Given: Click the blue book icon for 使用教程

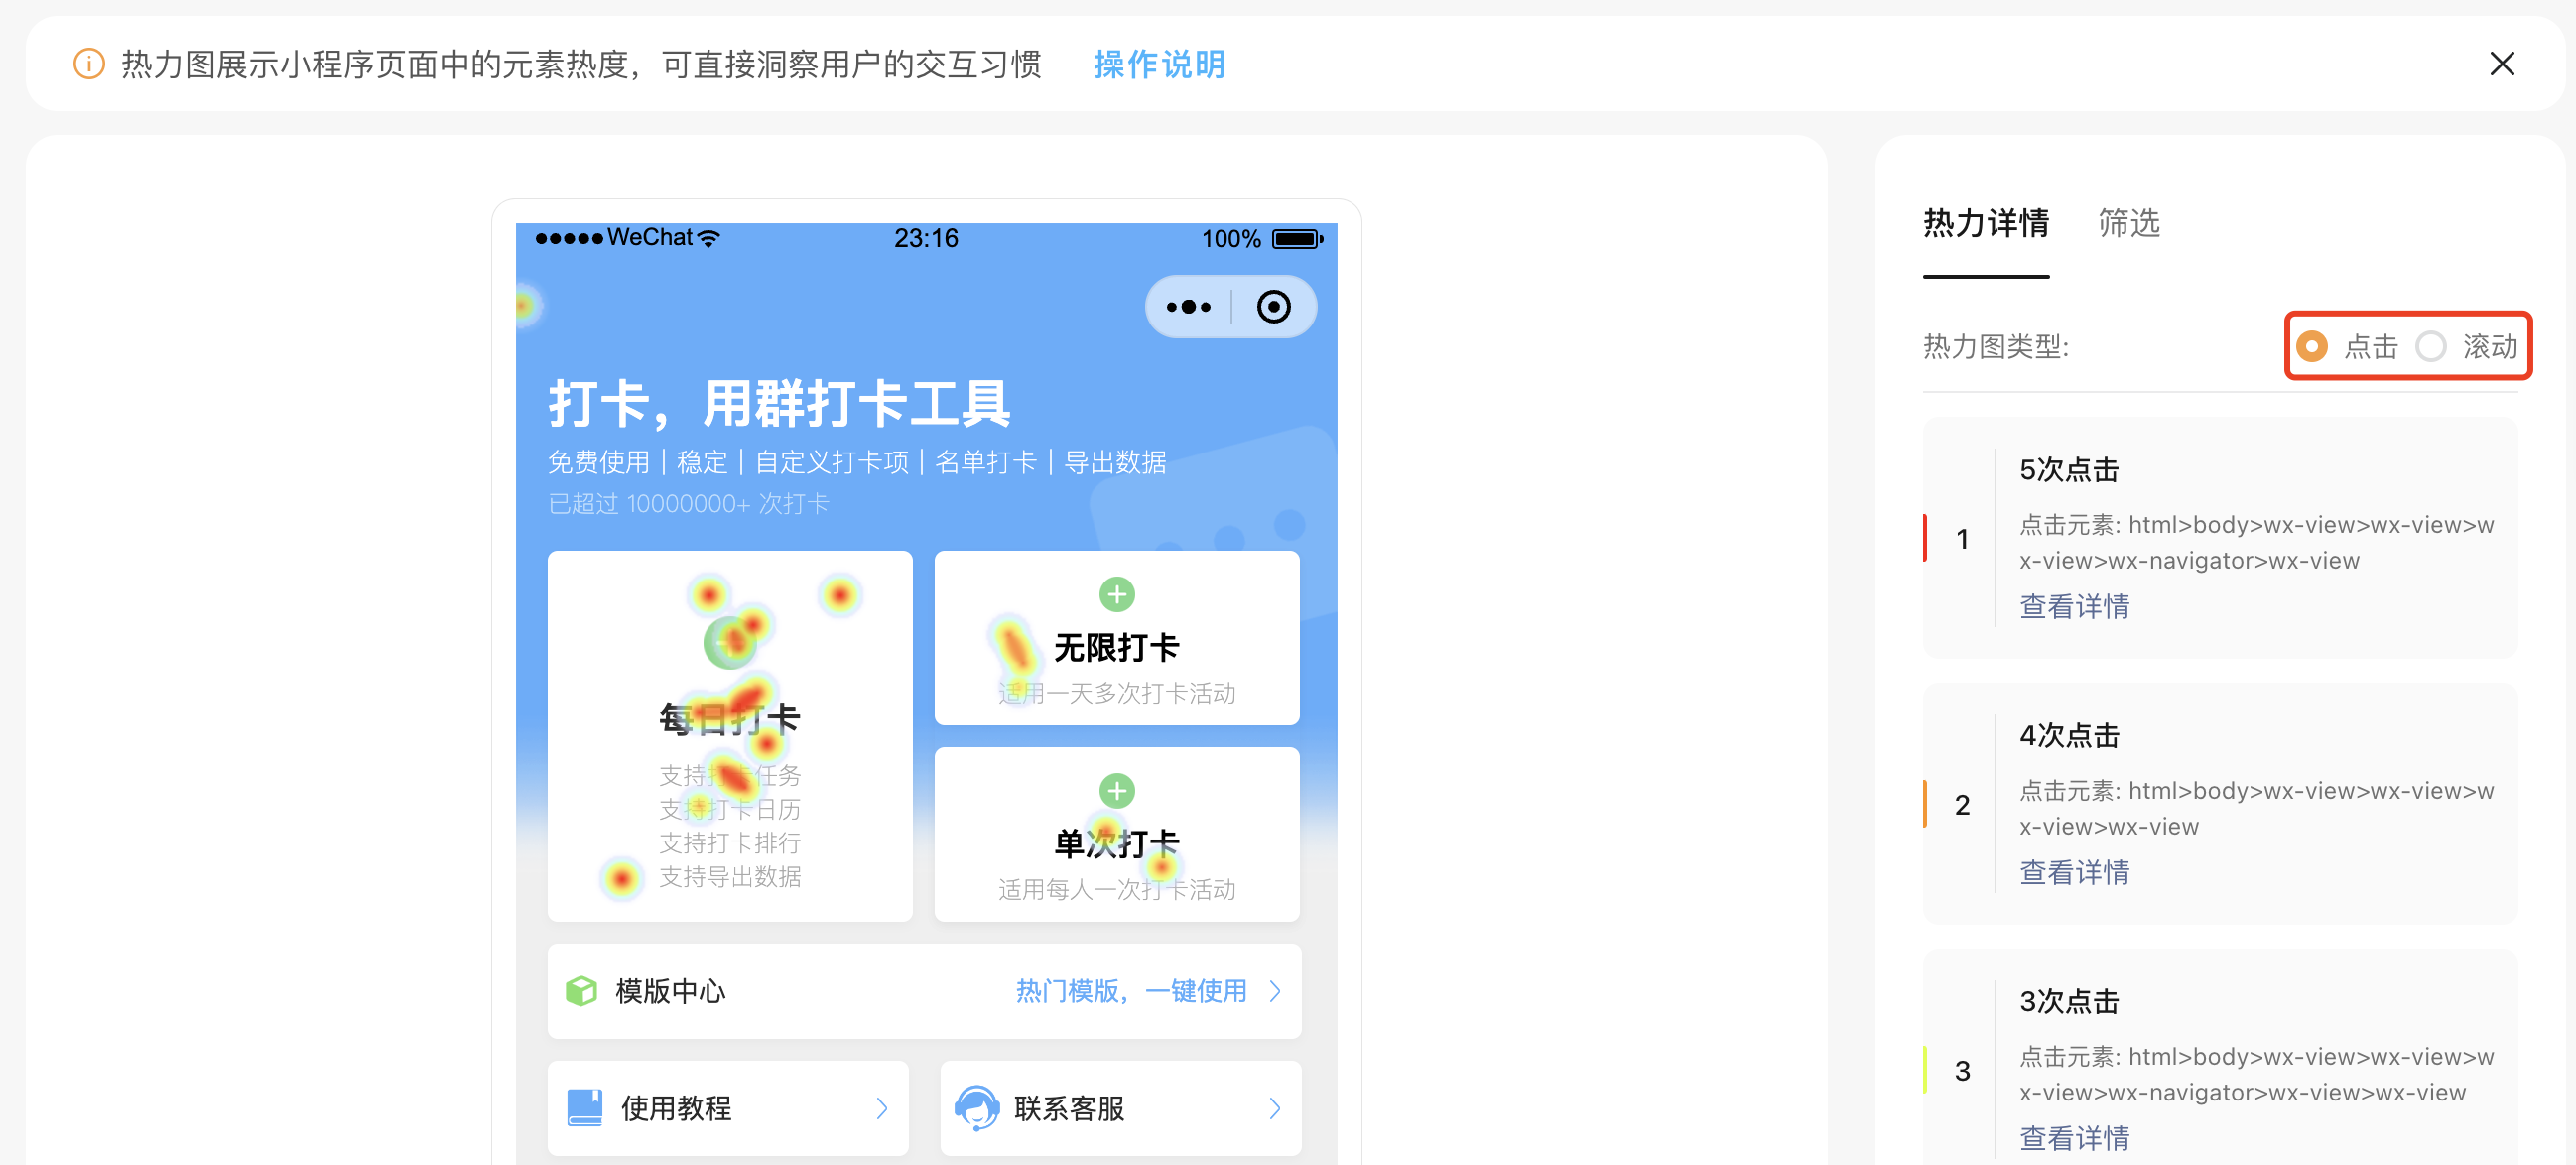Looking at the screenshot, I should [x=584, y=1107].
